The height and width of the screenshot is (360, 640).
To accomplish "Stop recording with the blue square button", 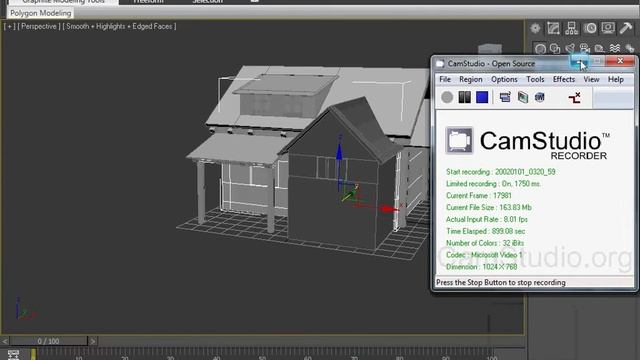I will point(482,97).
